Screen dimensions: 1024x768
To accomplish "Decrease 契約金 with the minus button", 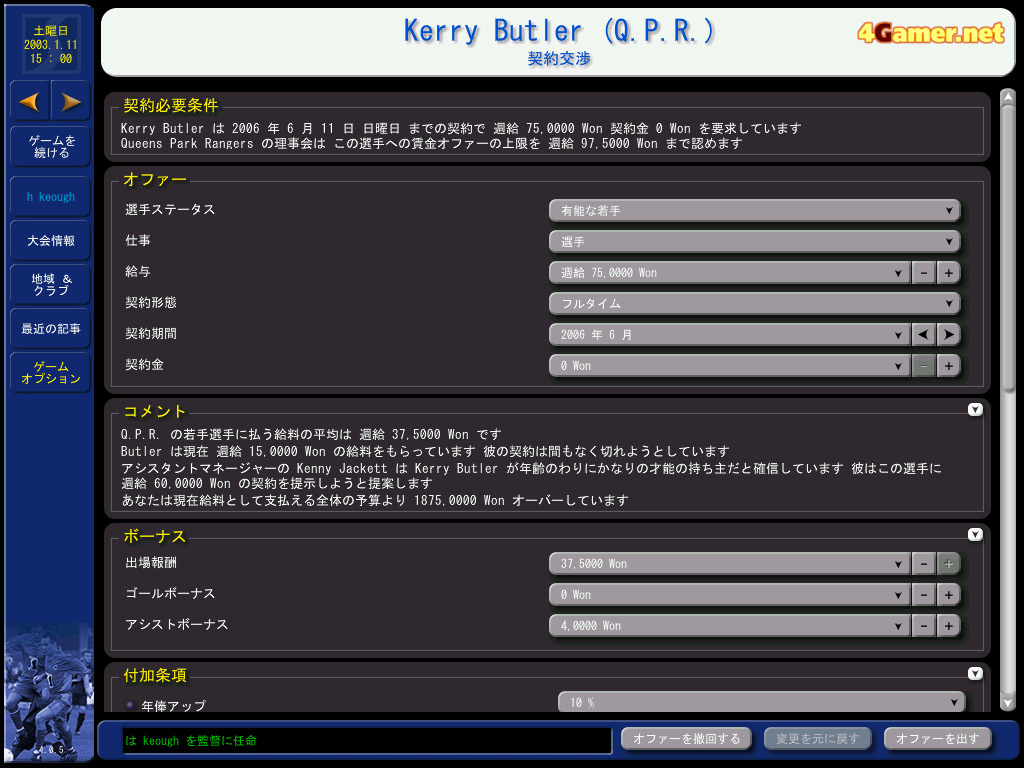I will [x=923, y=366].
